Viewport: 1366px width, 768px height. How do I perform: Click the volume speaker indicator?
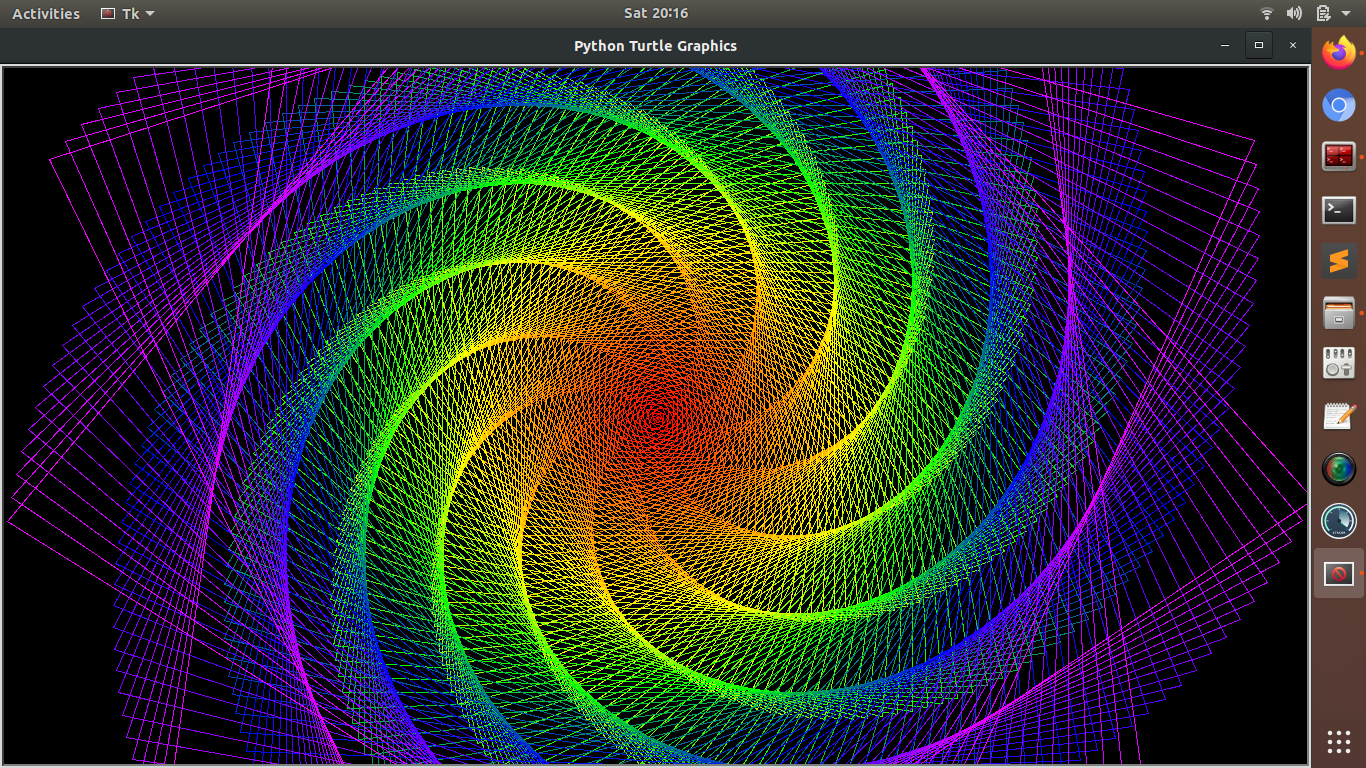pyautogui.click(x=1294, y=13)
